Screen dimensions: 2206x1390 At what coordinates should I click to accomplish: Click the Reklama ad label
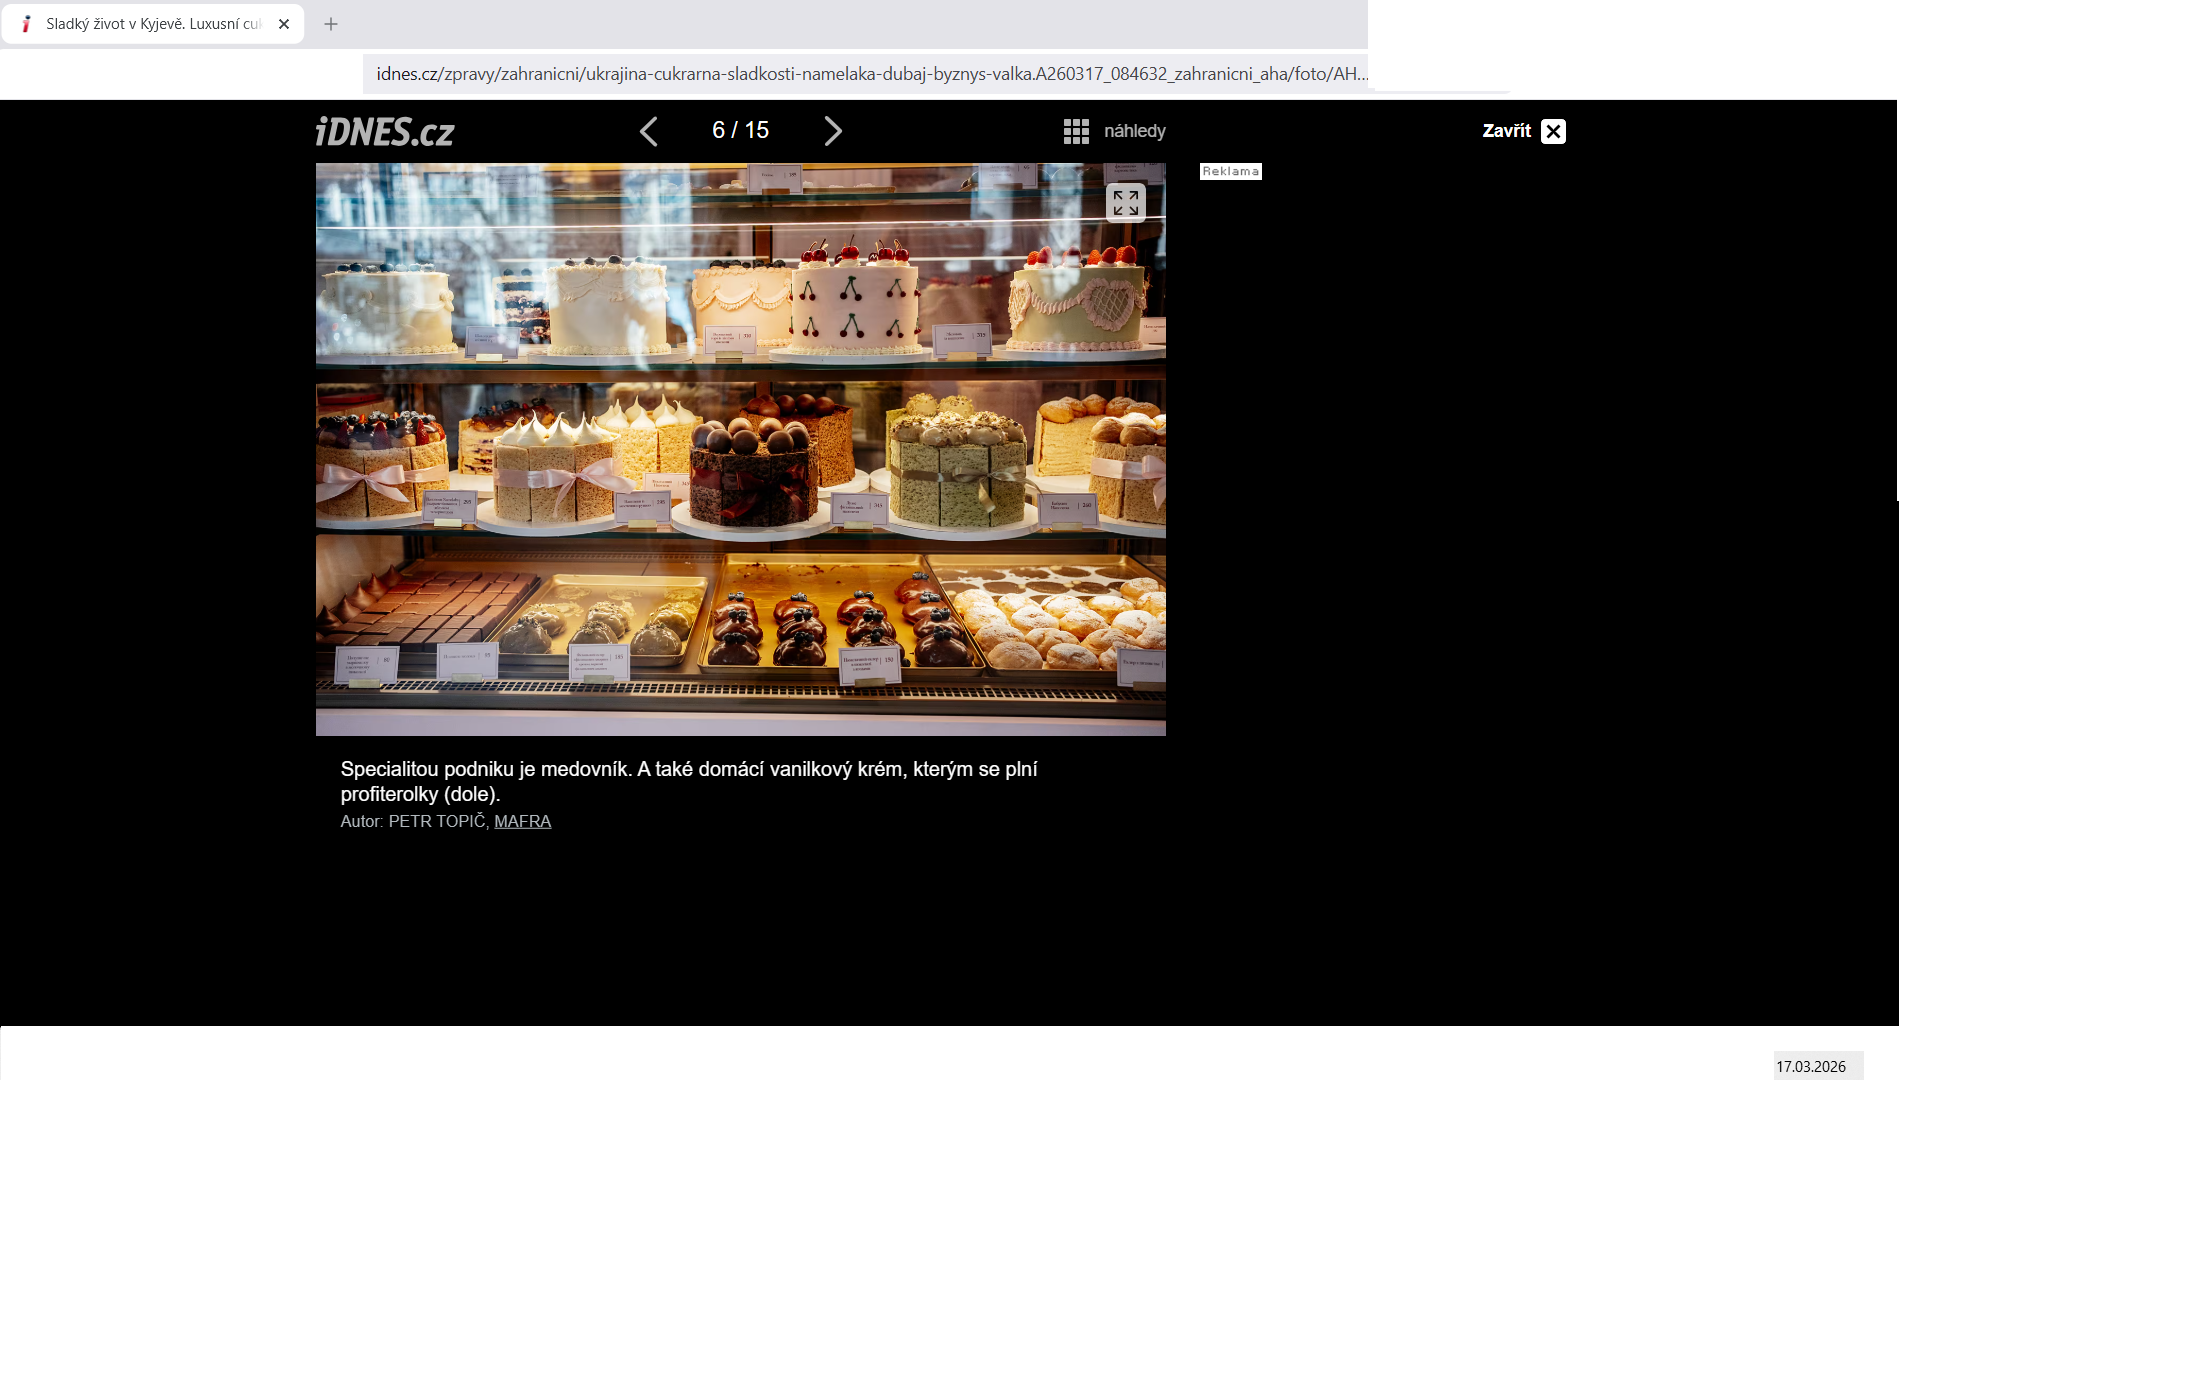(1230, 172)
